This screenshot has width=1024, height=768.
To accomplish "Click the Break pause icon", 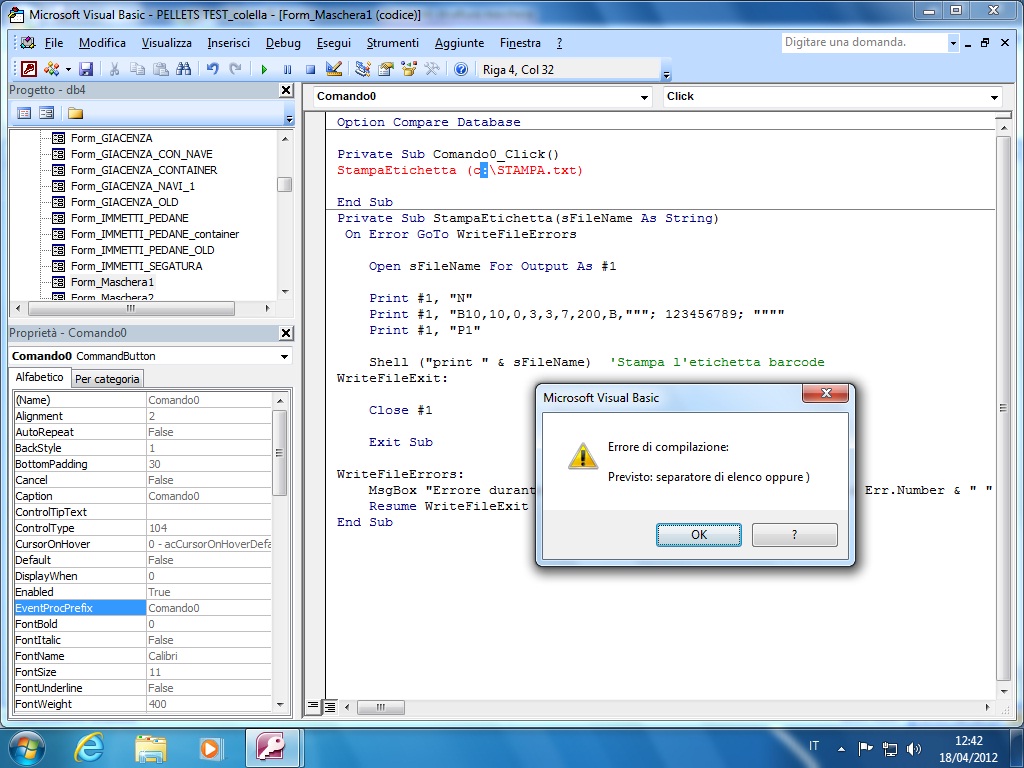I will tap(287, 69).
